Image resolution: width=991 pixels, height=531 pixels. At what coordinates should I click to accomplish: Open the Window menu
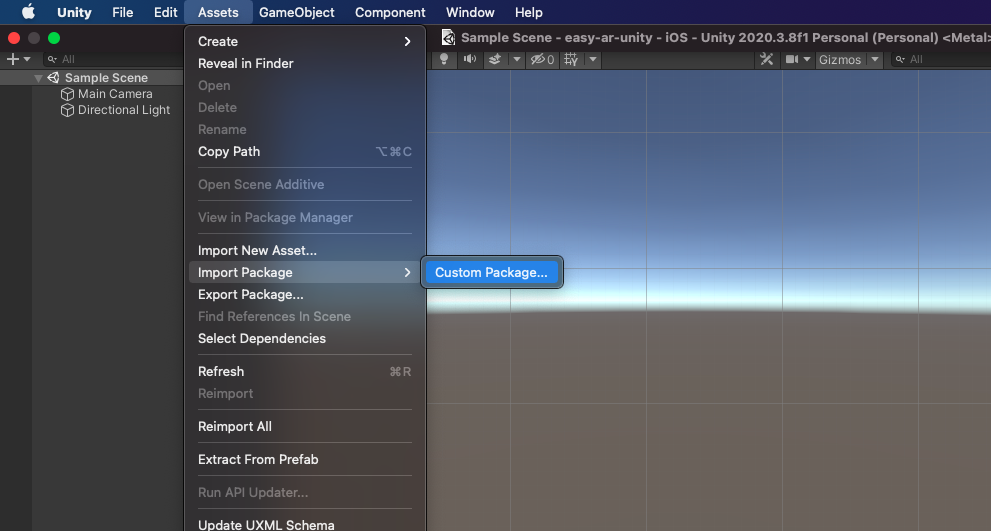click(x=470, y=12)
